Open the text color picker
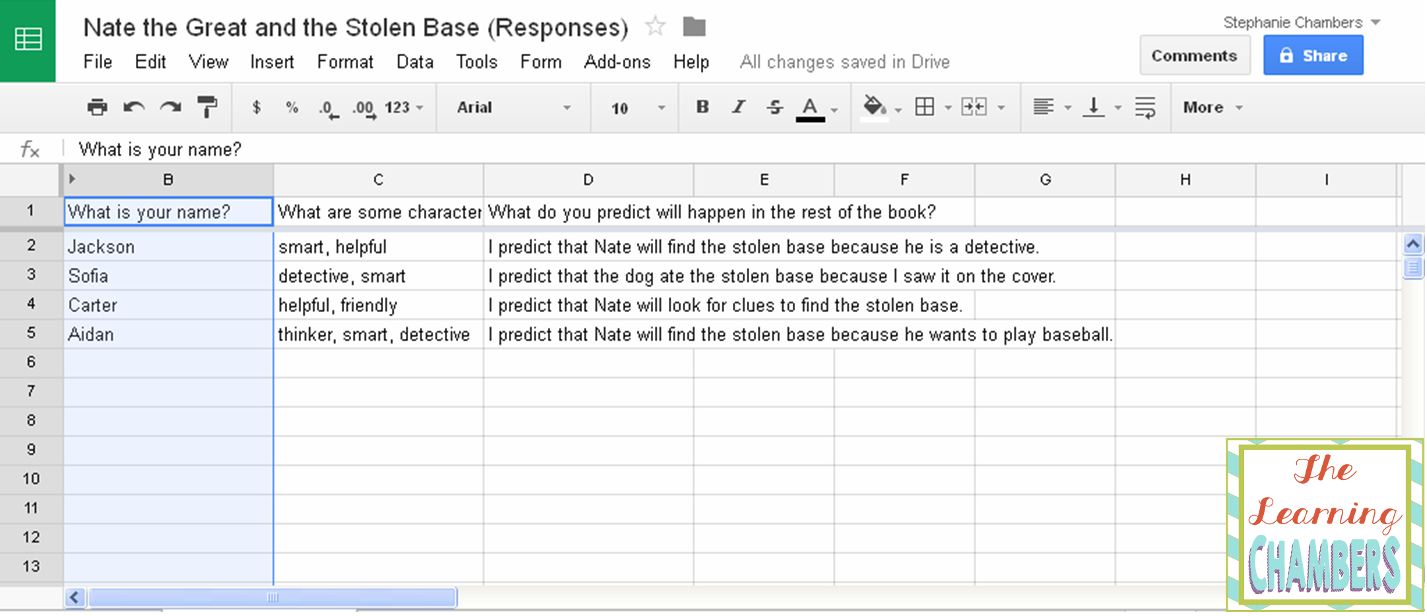Viewport: 1427px width, 616px height. click(x=810, y=107)
